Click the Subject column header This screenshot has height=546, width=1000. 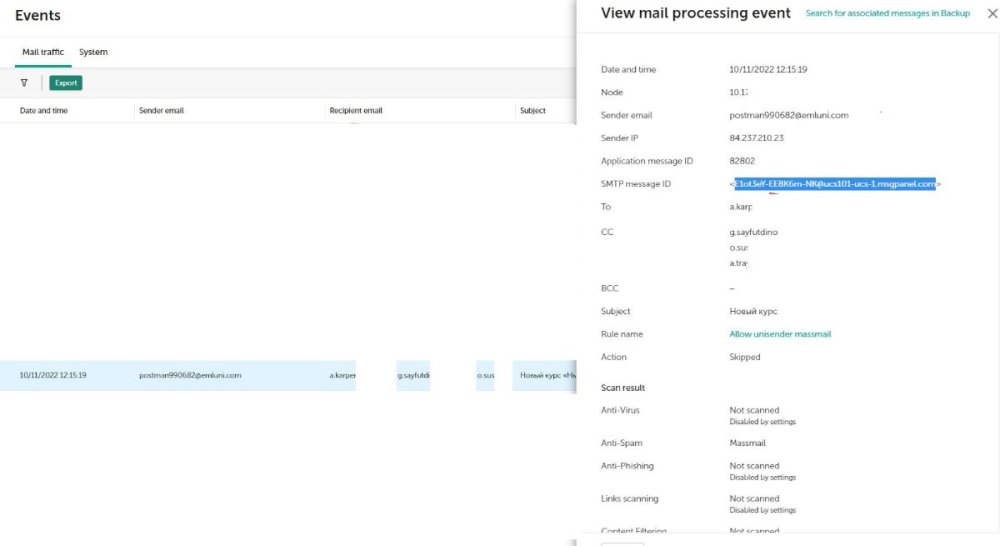tap(532, 110)
